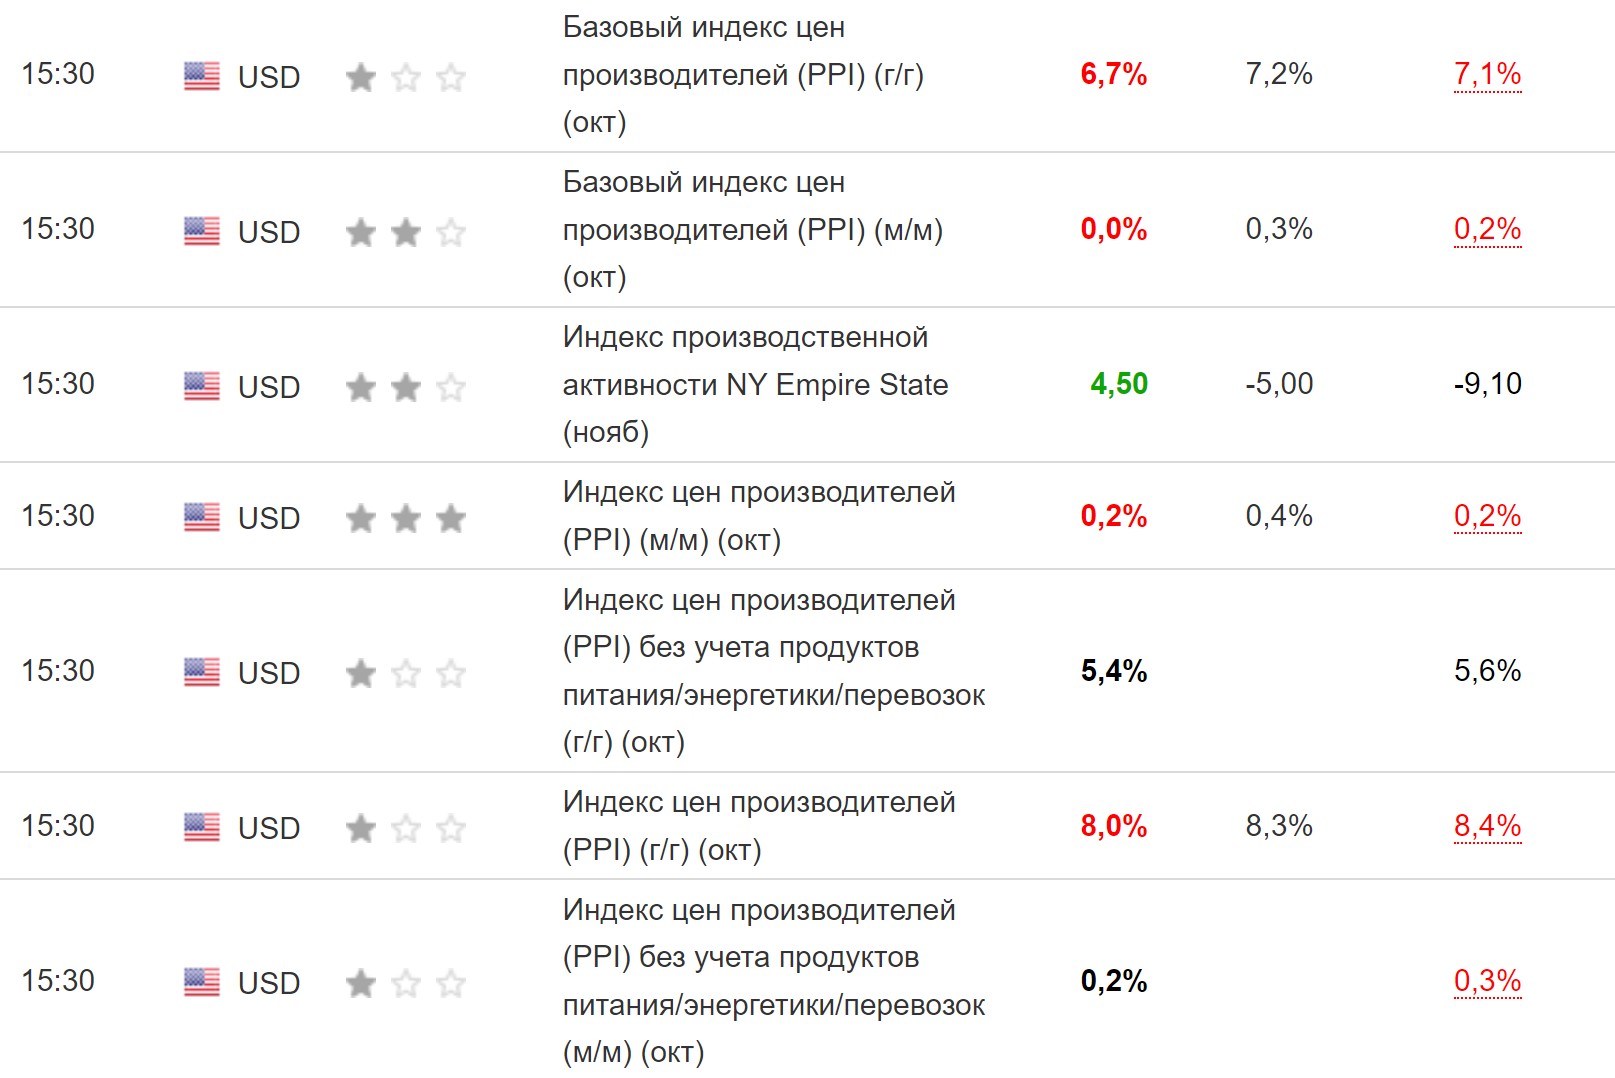This screenshot has height=1078, width=1615.
Task: Click US flag beside NY Empire State index
Action: point(202,386)
